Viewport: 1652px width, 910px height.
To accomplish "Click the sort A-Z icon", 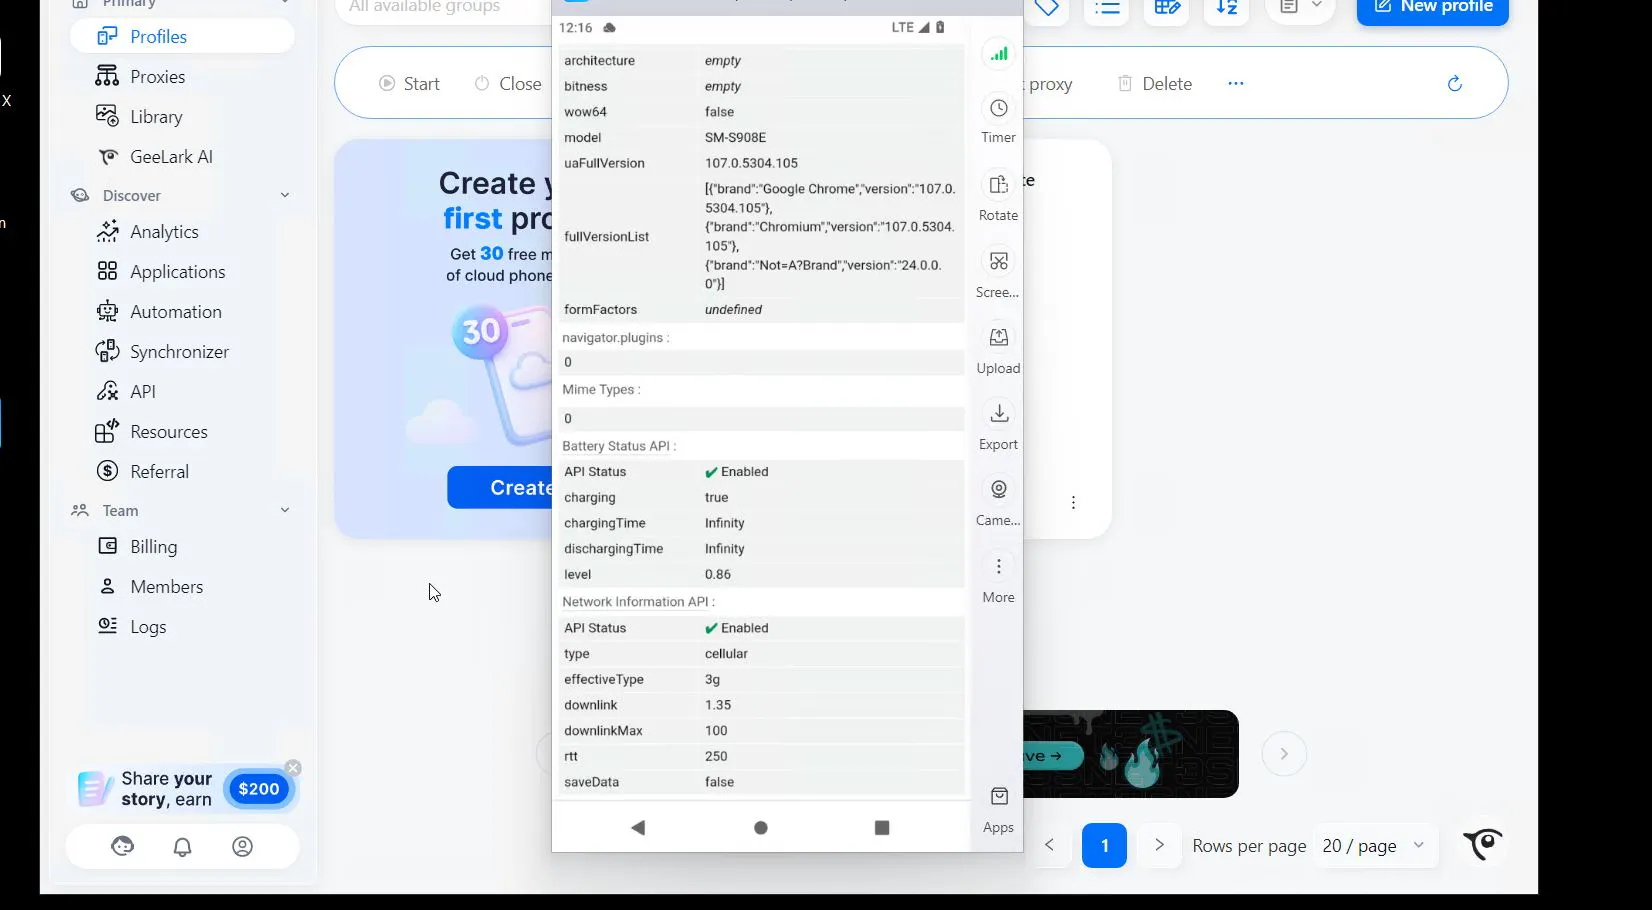I will pos(1226,8).
